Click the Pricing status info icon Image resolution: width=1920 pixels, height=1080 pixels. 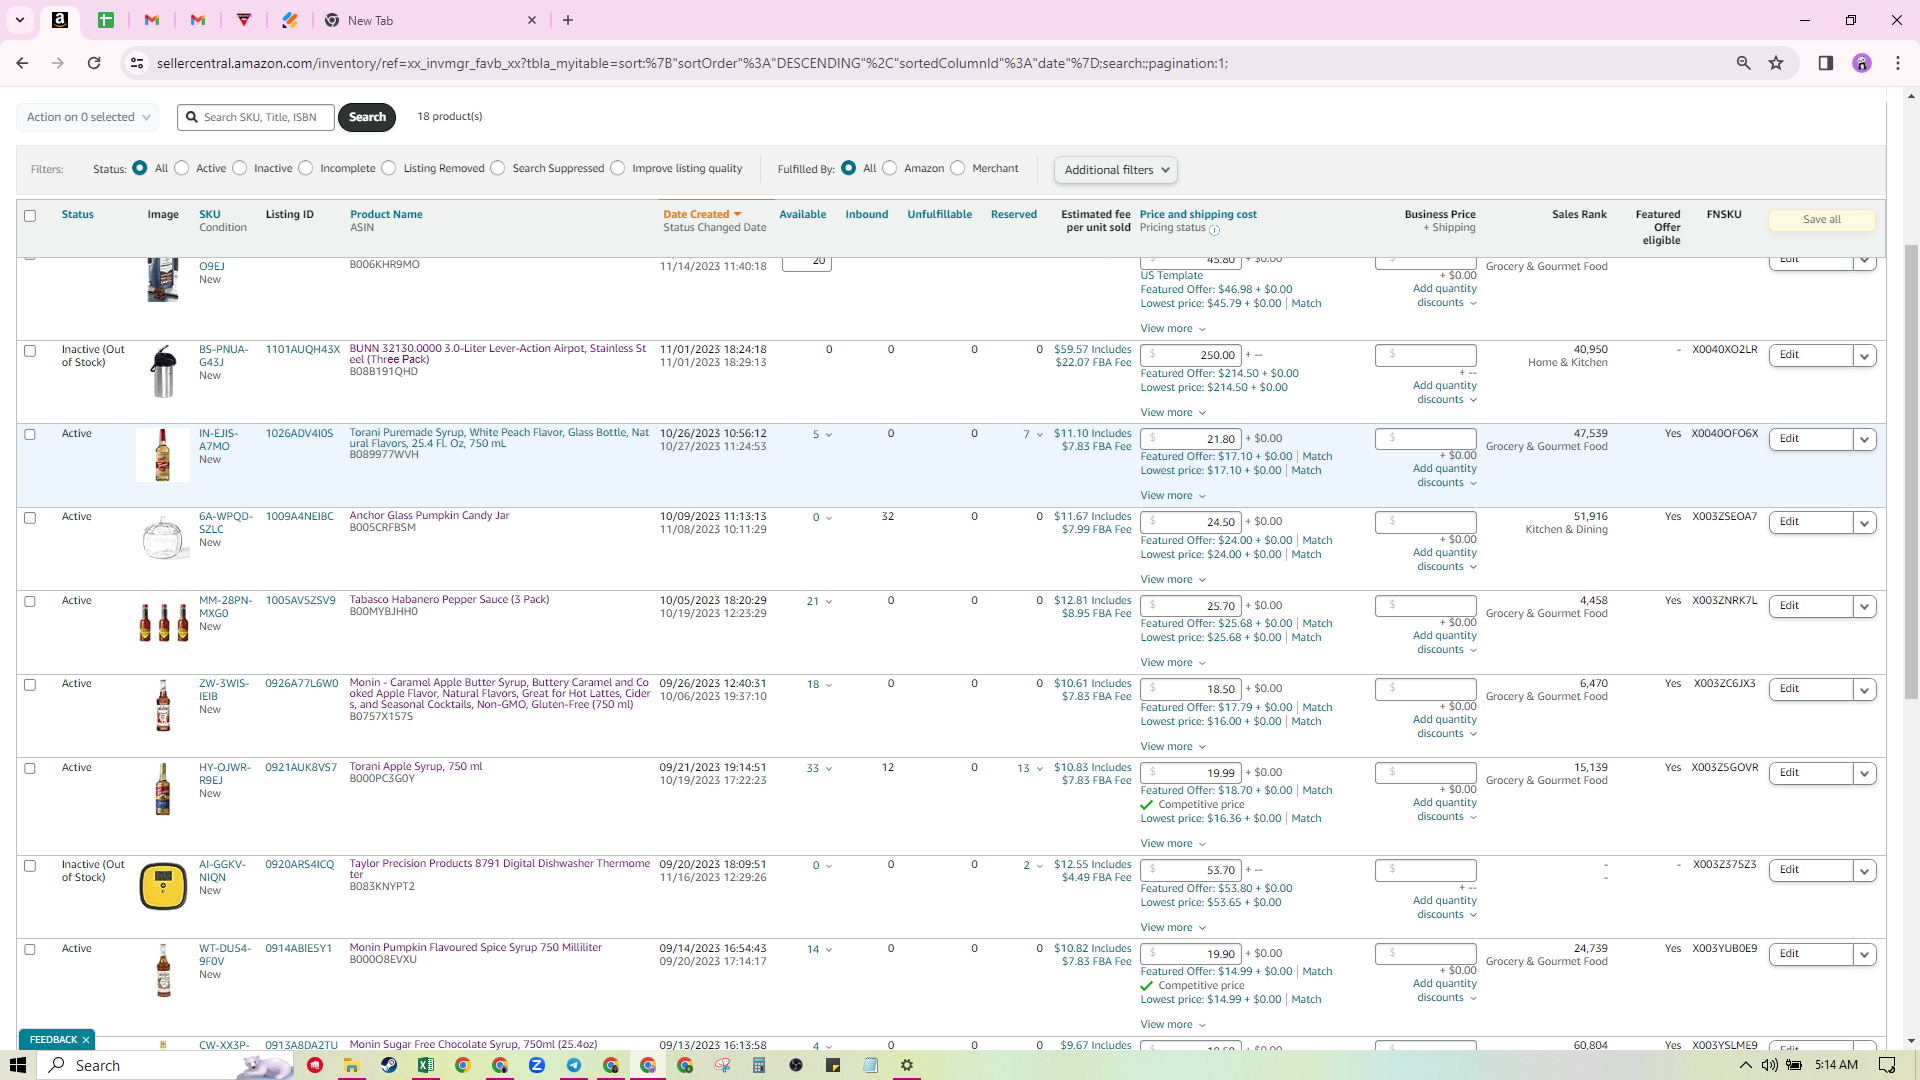click(1215, 230)
